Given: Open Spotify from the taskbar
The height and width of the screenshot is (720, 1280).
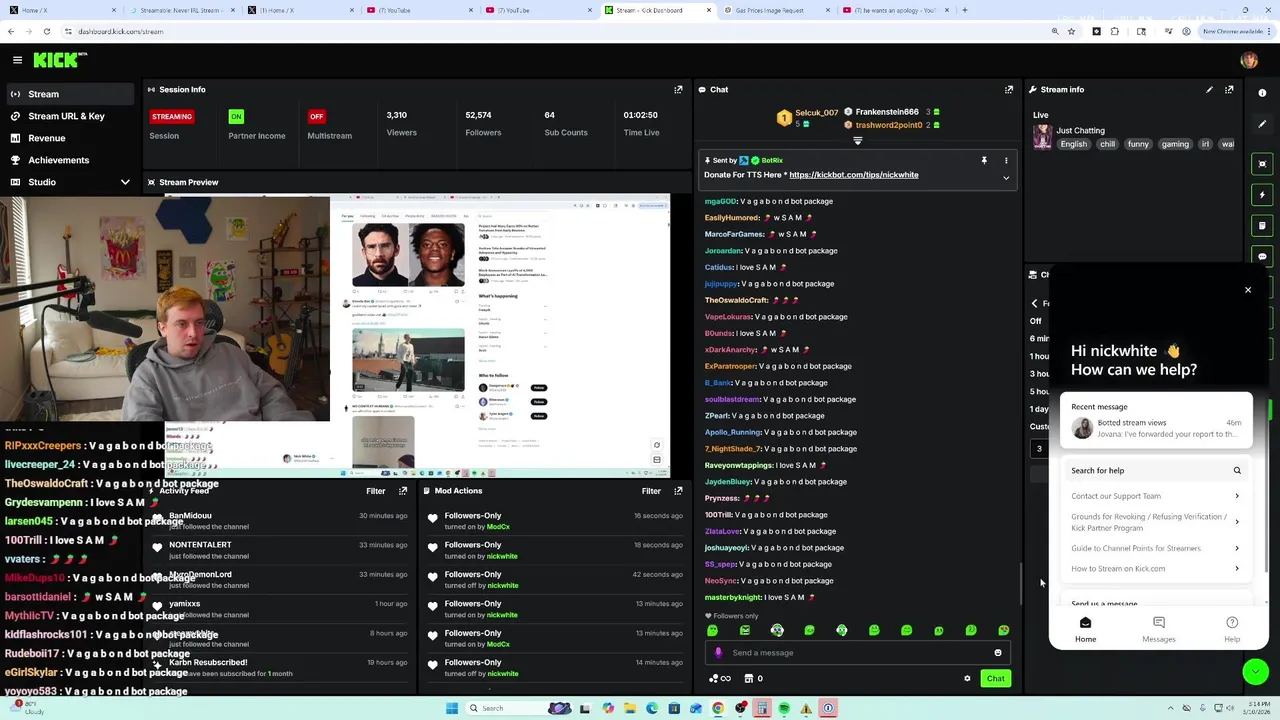Looking at the screenshot, I should click(784, 709).
